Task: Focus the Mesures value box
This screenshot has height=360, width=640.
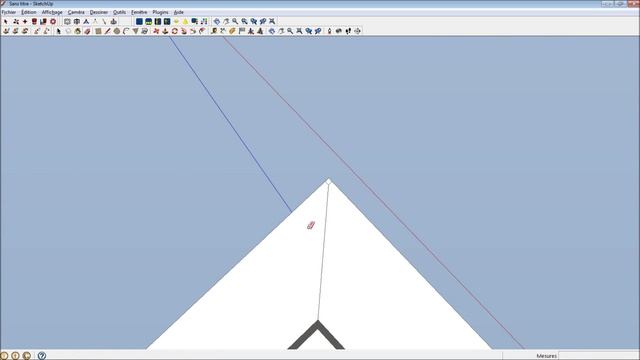Action: pyautogui.click(x=598, y=356)
